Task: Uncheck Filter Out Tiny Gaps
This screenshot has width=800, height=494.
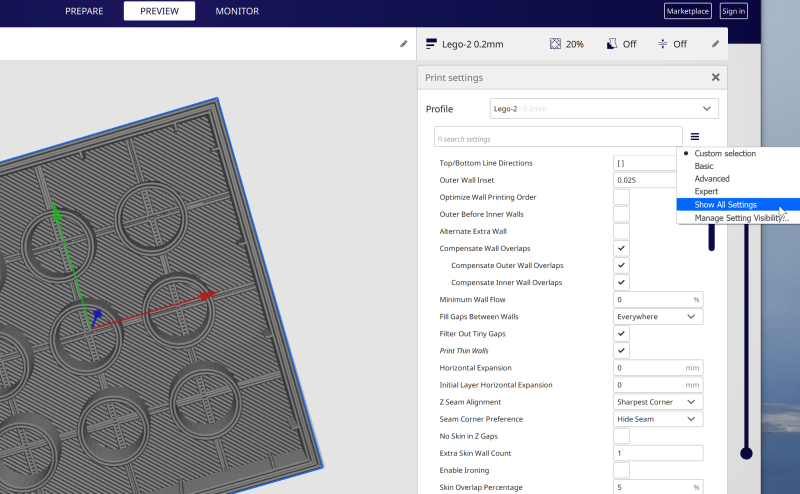Action: click(x=621, y=334)
